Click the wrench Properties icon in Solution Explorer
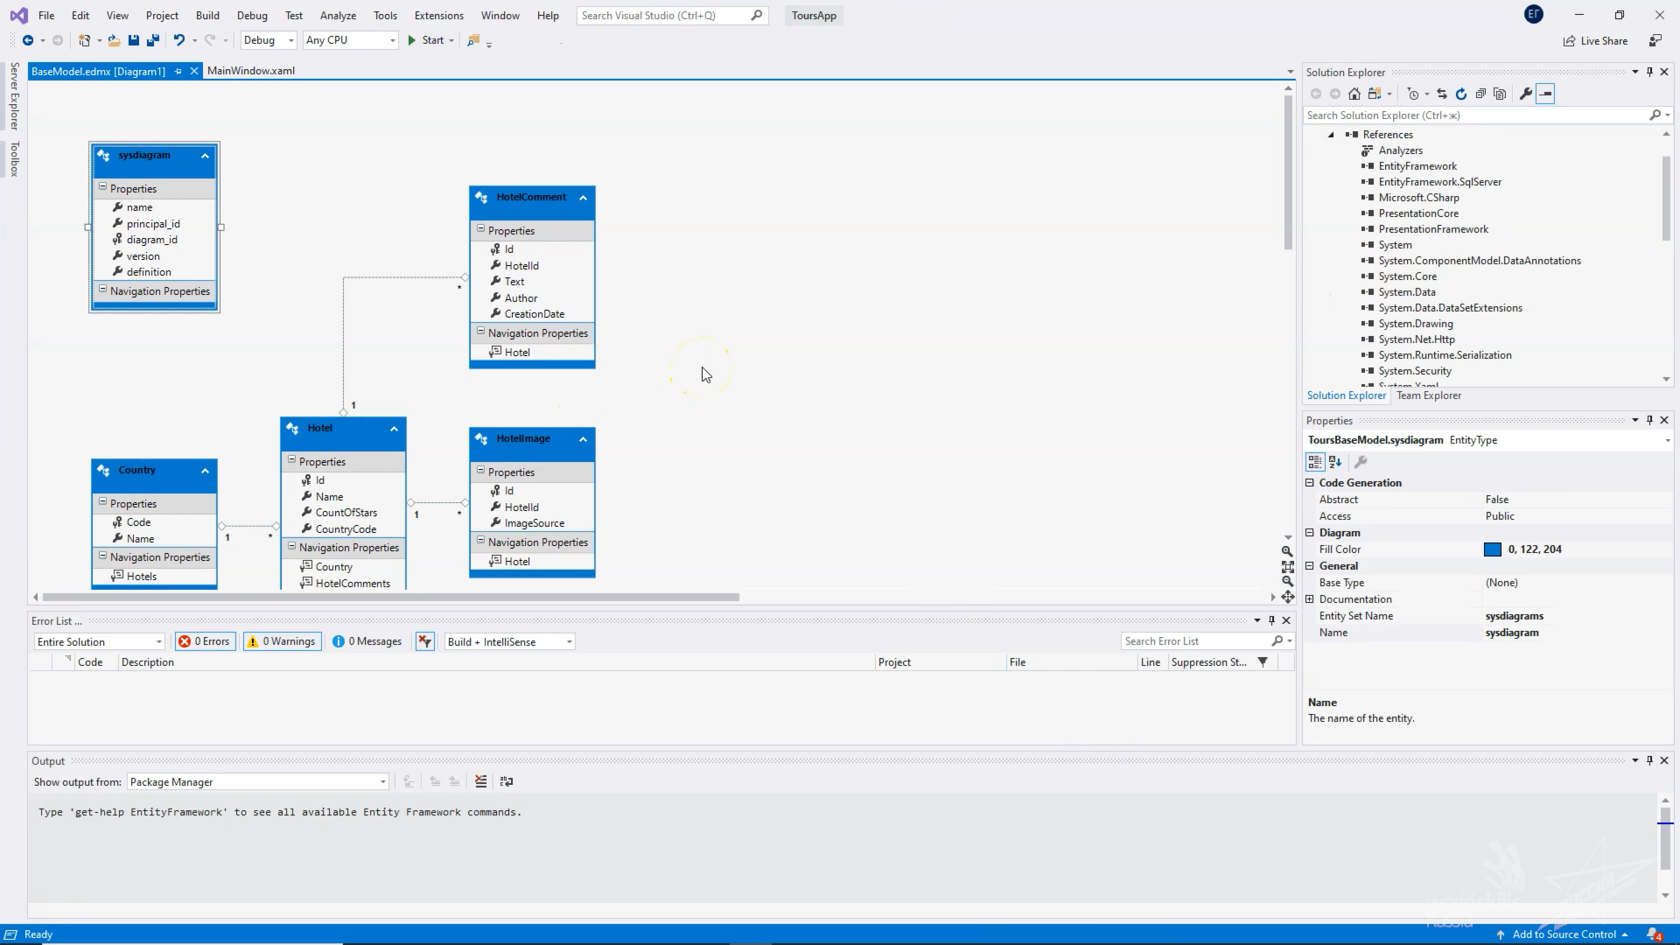 point(1526,94)
